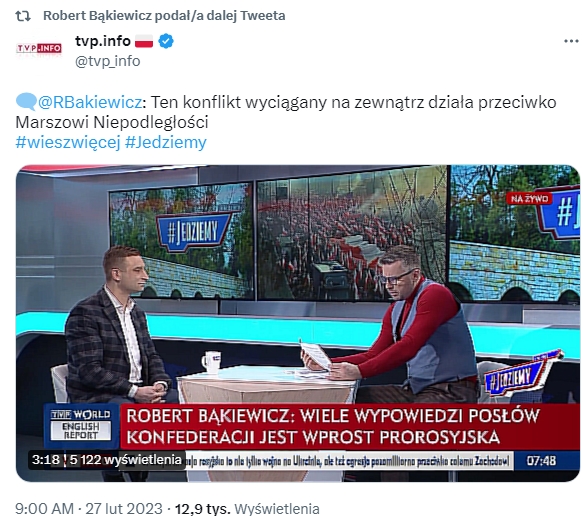Click the #Jedziemy logo on the studio screen
The height and width of the screenshot is (516, 583).
click(193, 232)
